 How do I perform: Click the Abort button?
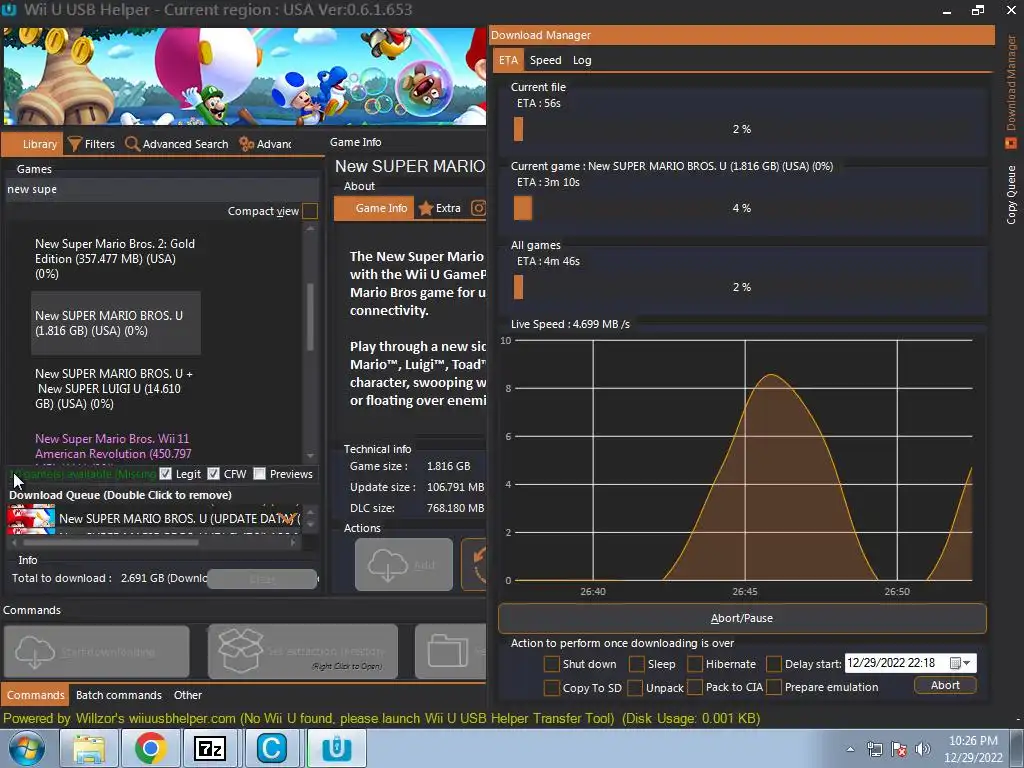[945, 685]
